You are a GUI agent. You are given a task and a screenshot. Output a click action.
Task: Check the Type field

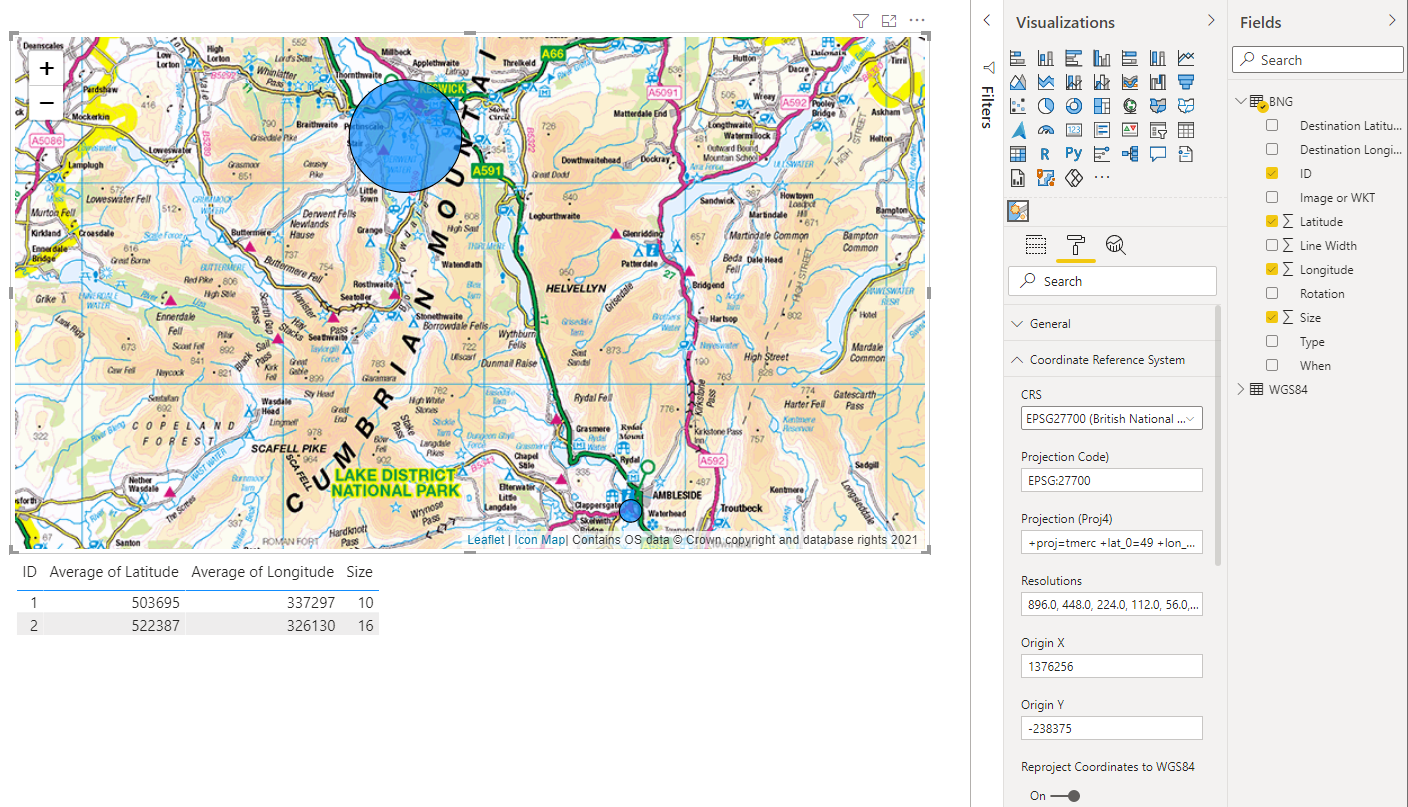pos(1272,342)
